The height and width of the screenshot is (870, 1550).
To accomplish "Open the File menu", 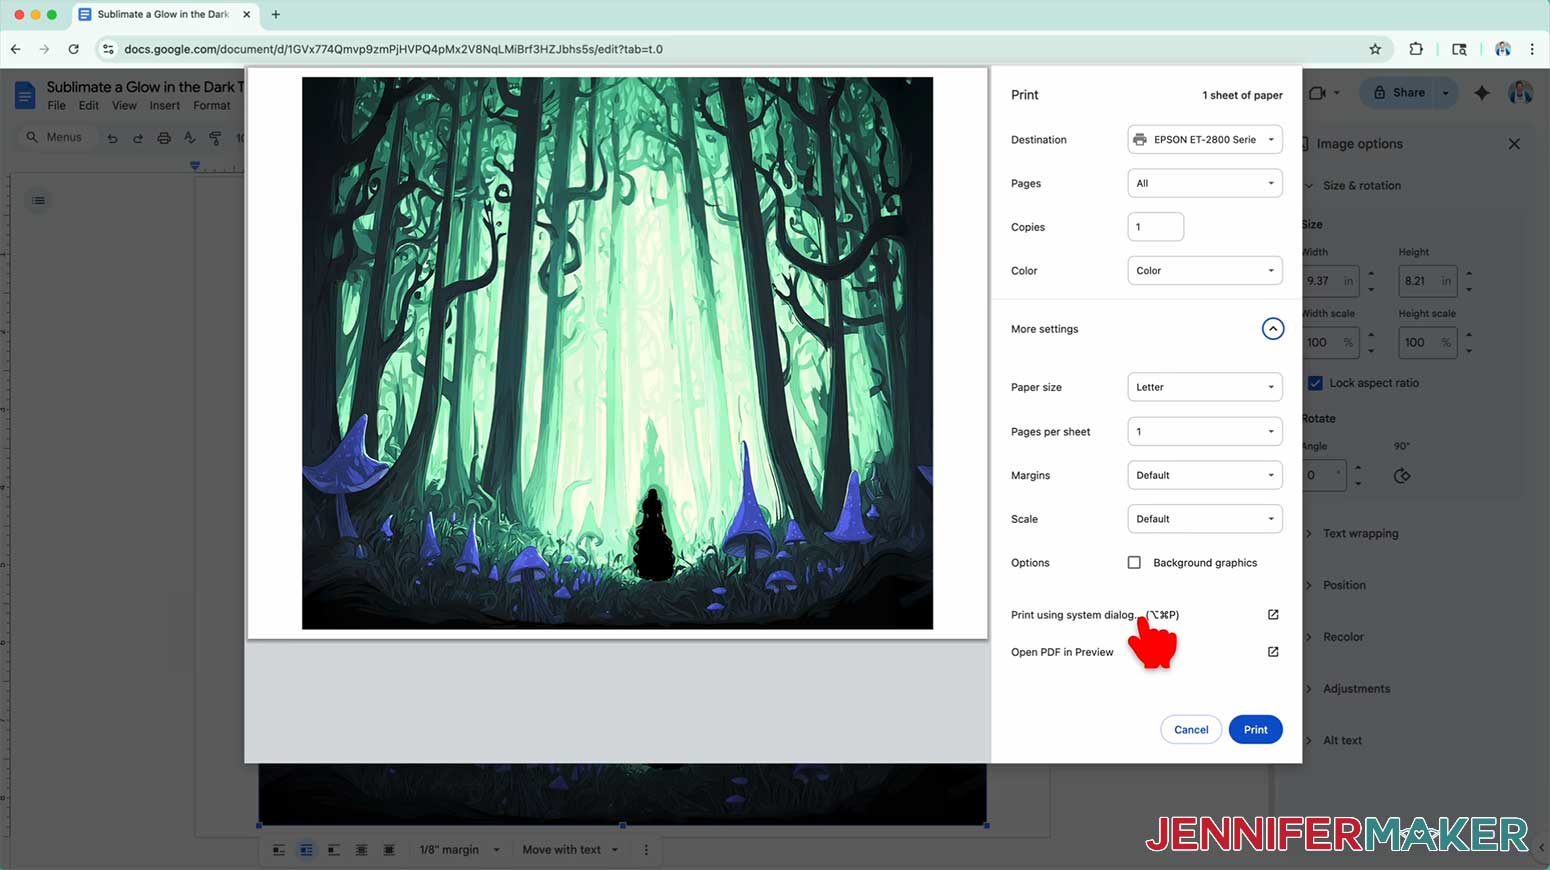I will [x=56, y=106].
